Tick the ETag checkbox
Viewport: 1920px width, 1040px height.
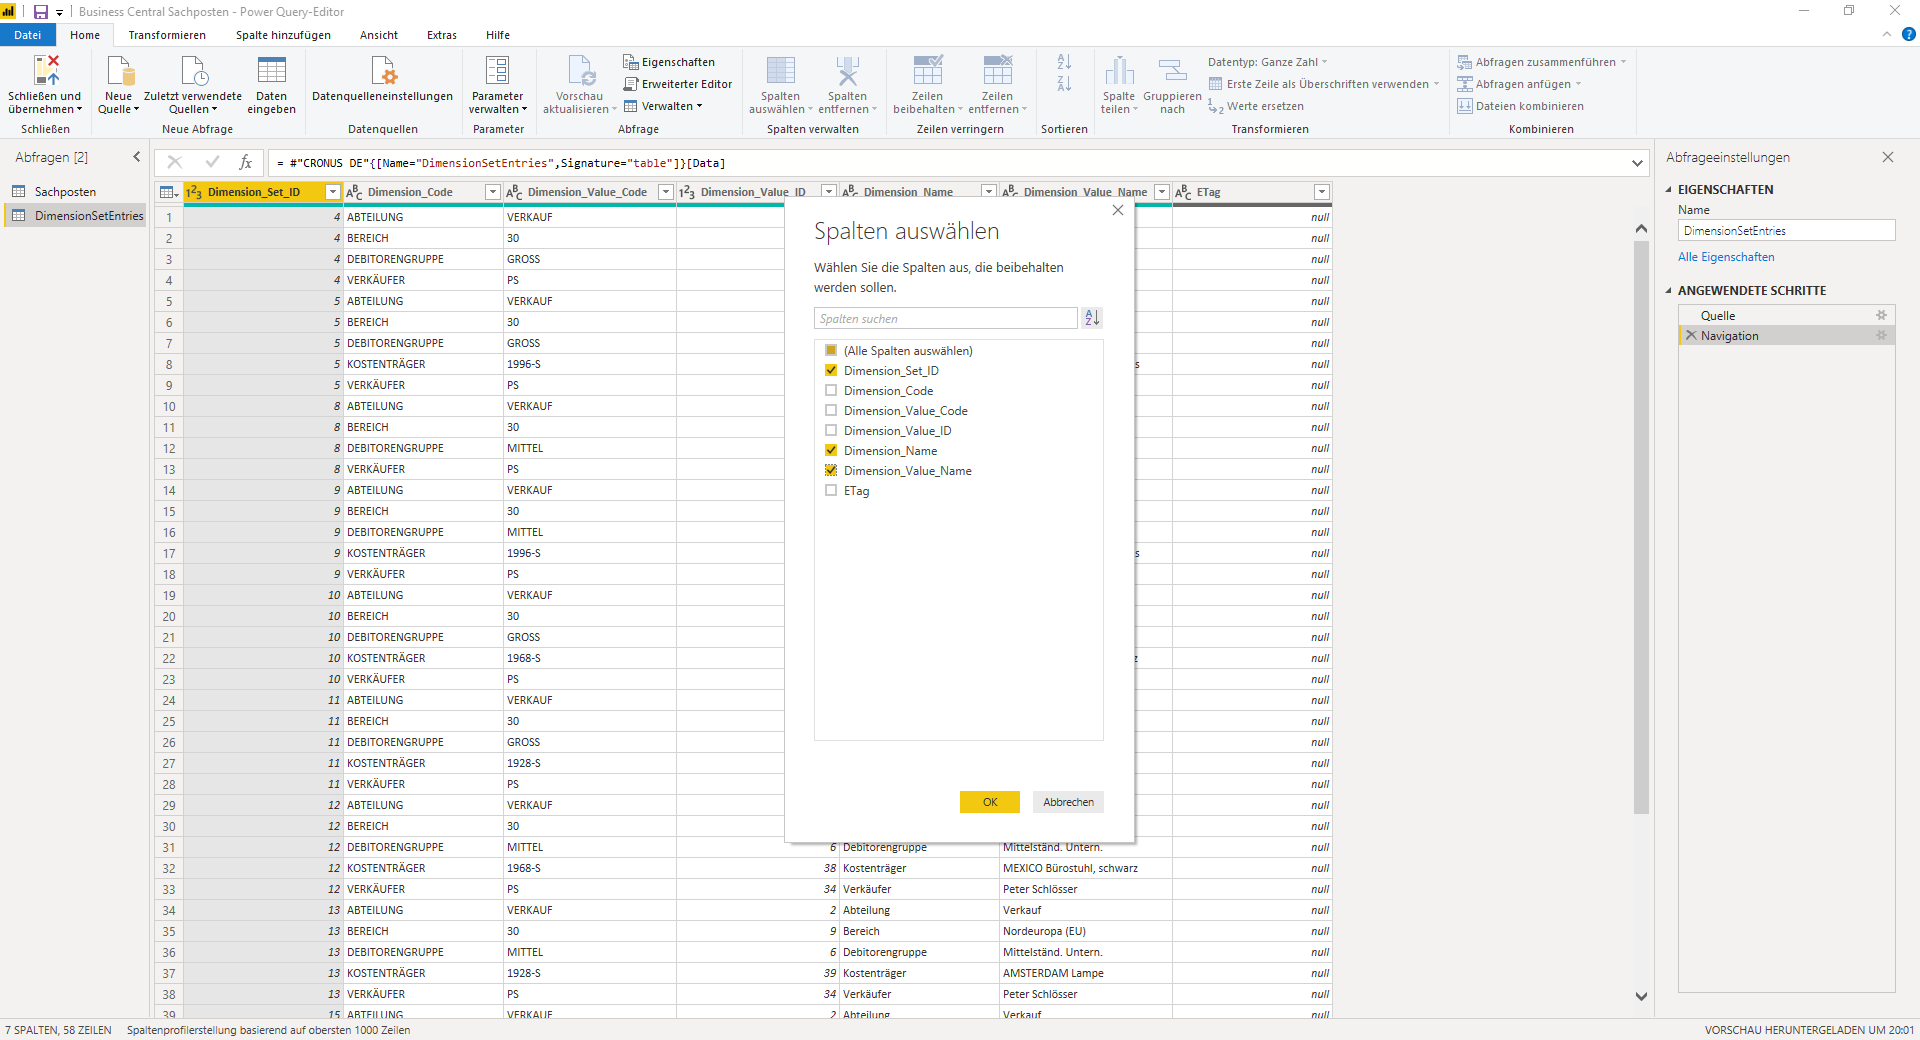pos(831,490)
